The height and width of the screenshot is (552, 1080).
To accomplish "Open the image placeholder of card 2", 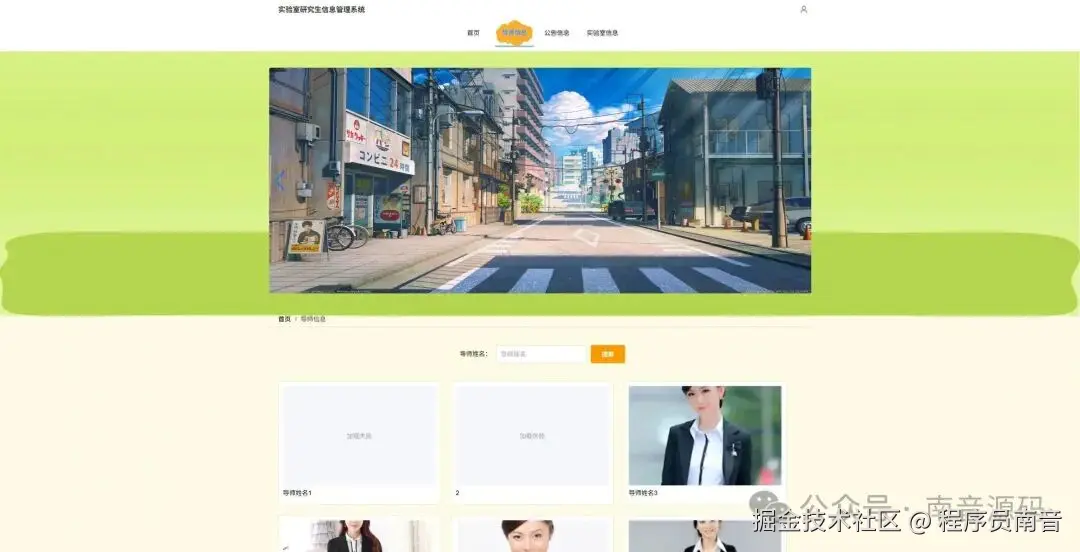I will coord(533,436).
